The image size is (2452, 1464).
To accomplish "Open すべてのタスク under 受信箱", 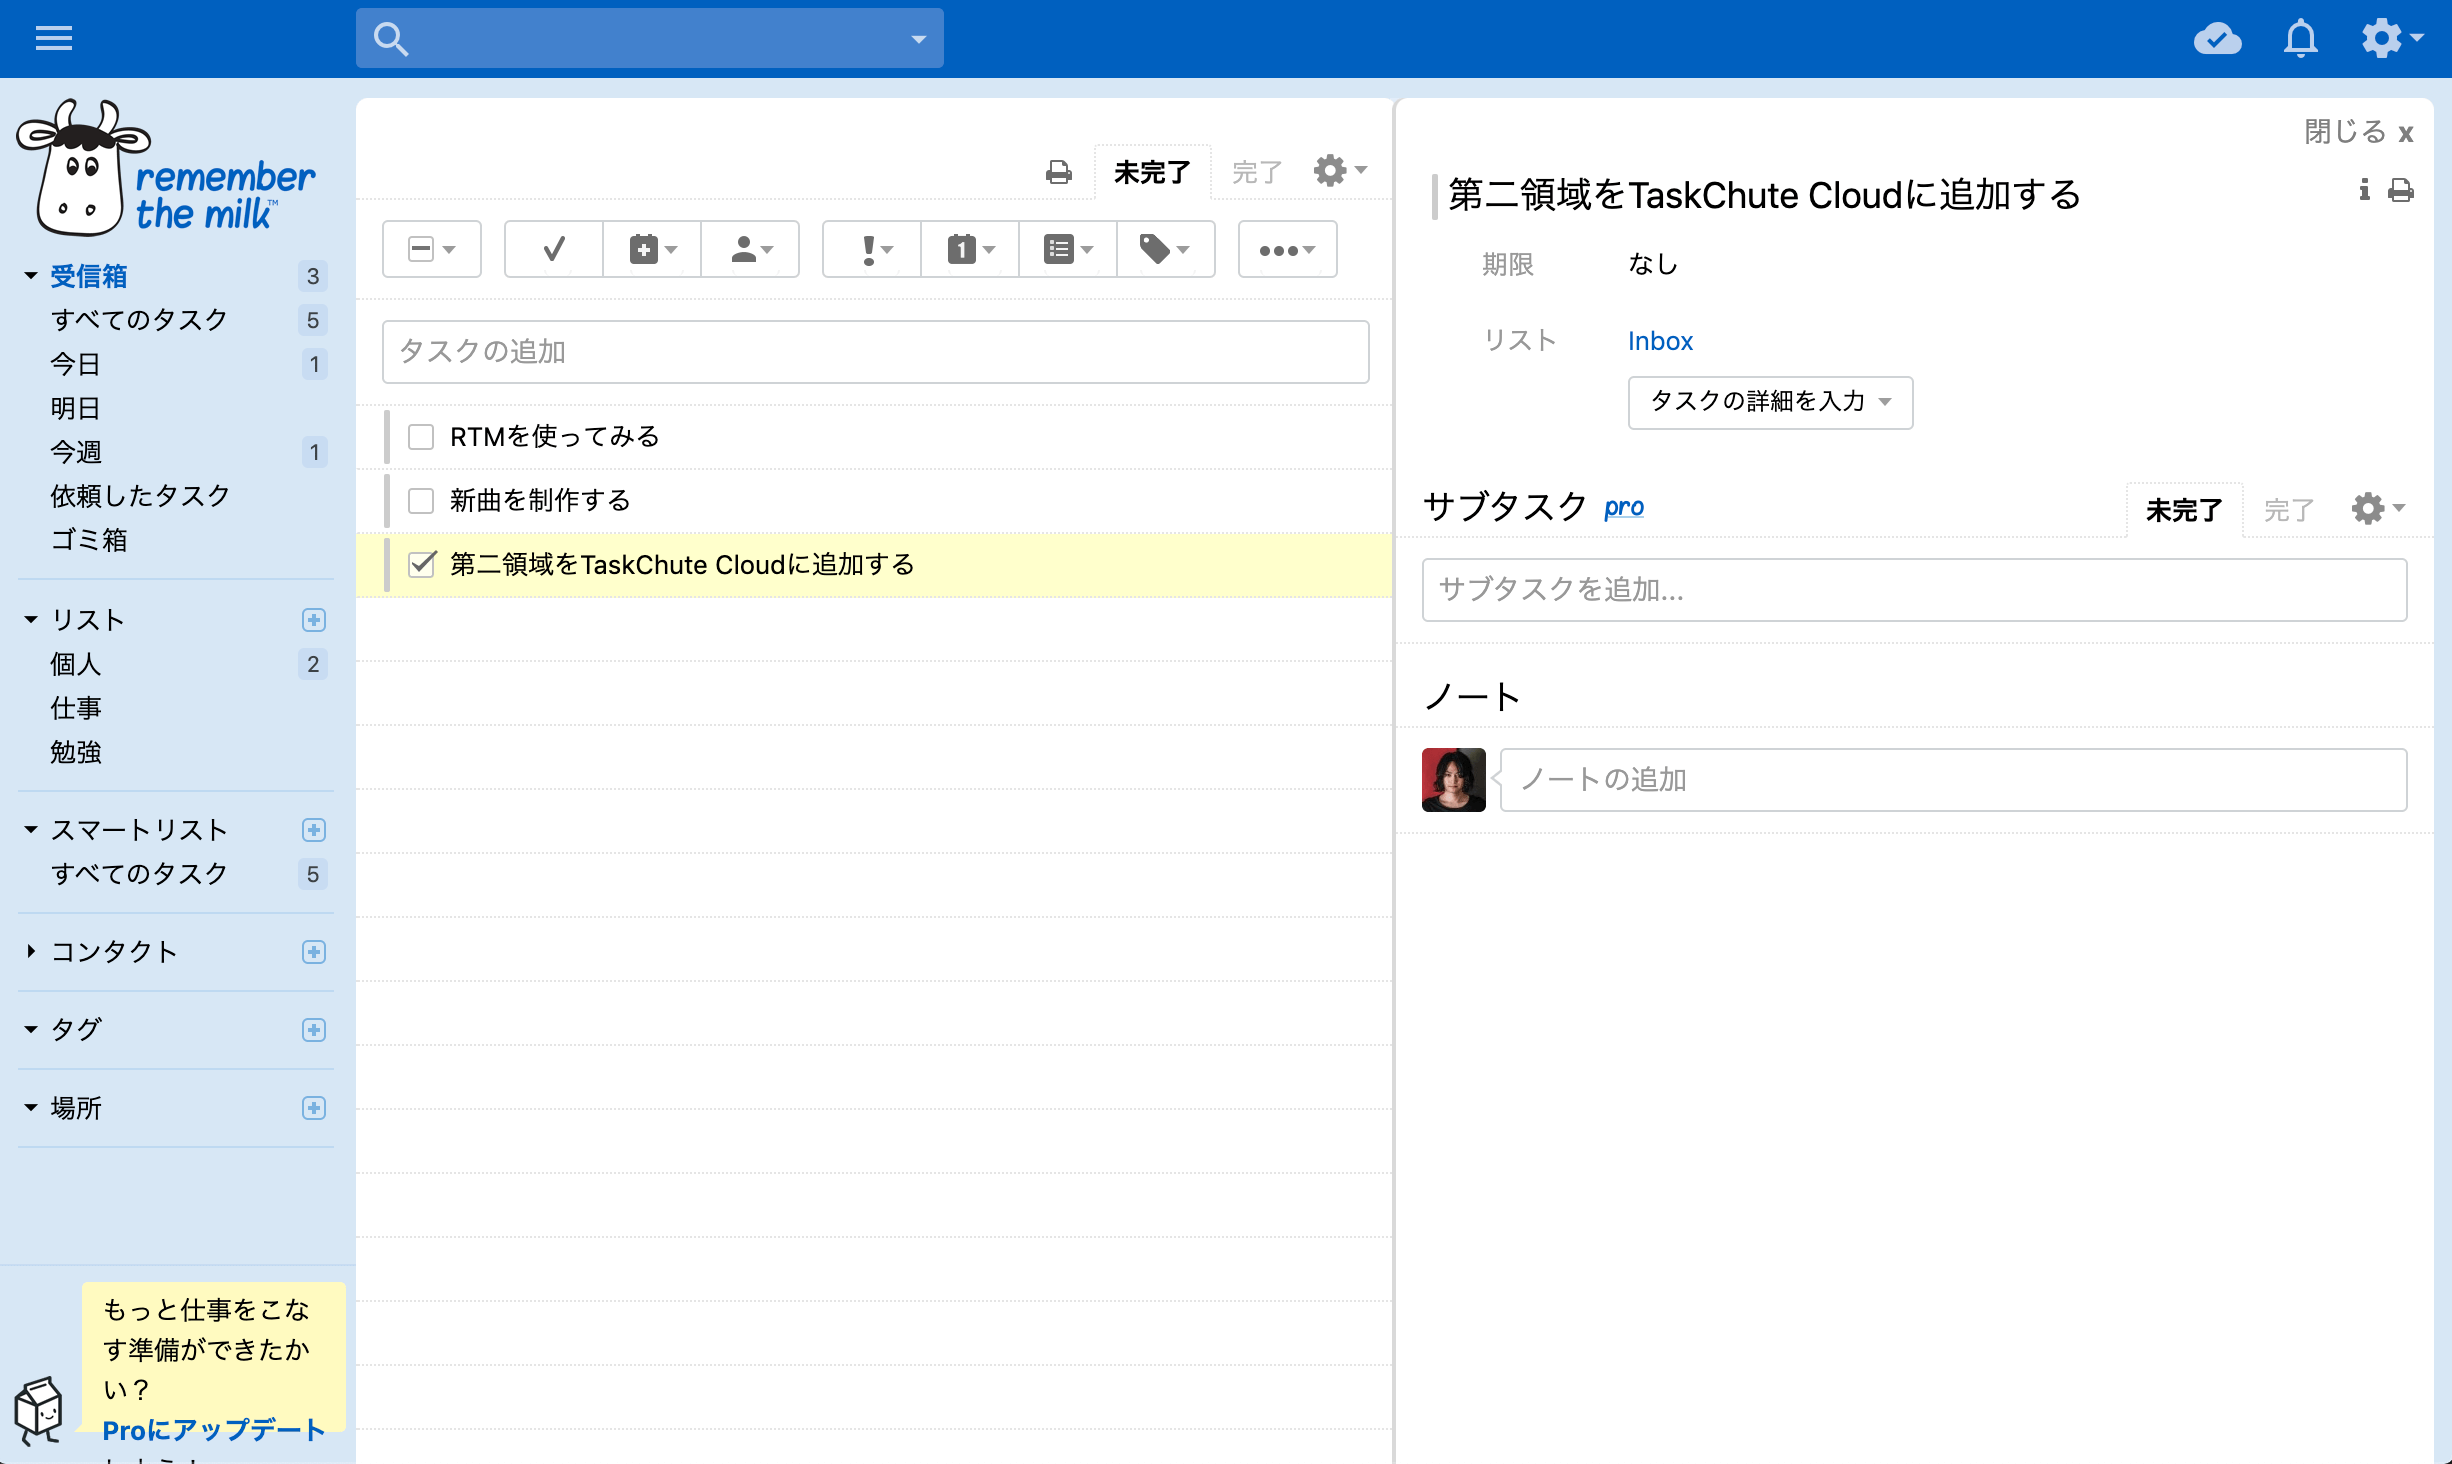I will 140,320.
